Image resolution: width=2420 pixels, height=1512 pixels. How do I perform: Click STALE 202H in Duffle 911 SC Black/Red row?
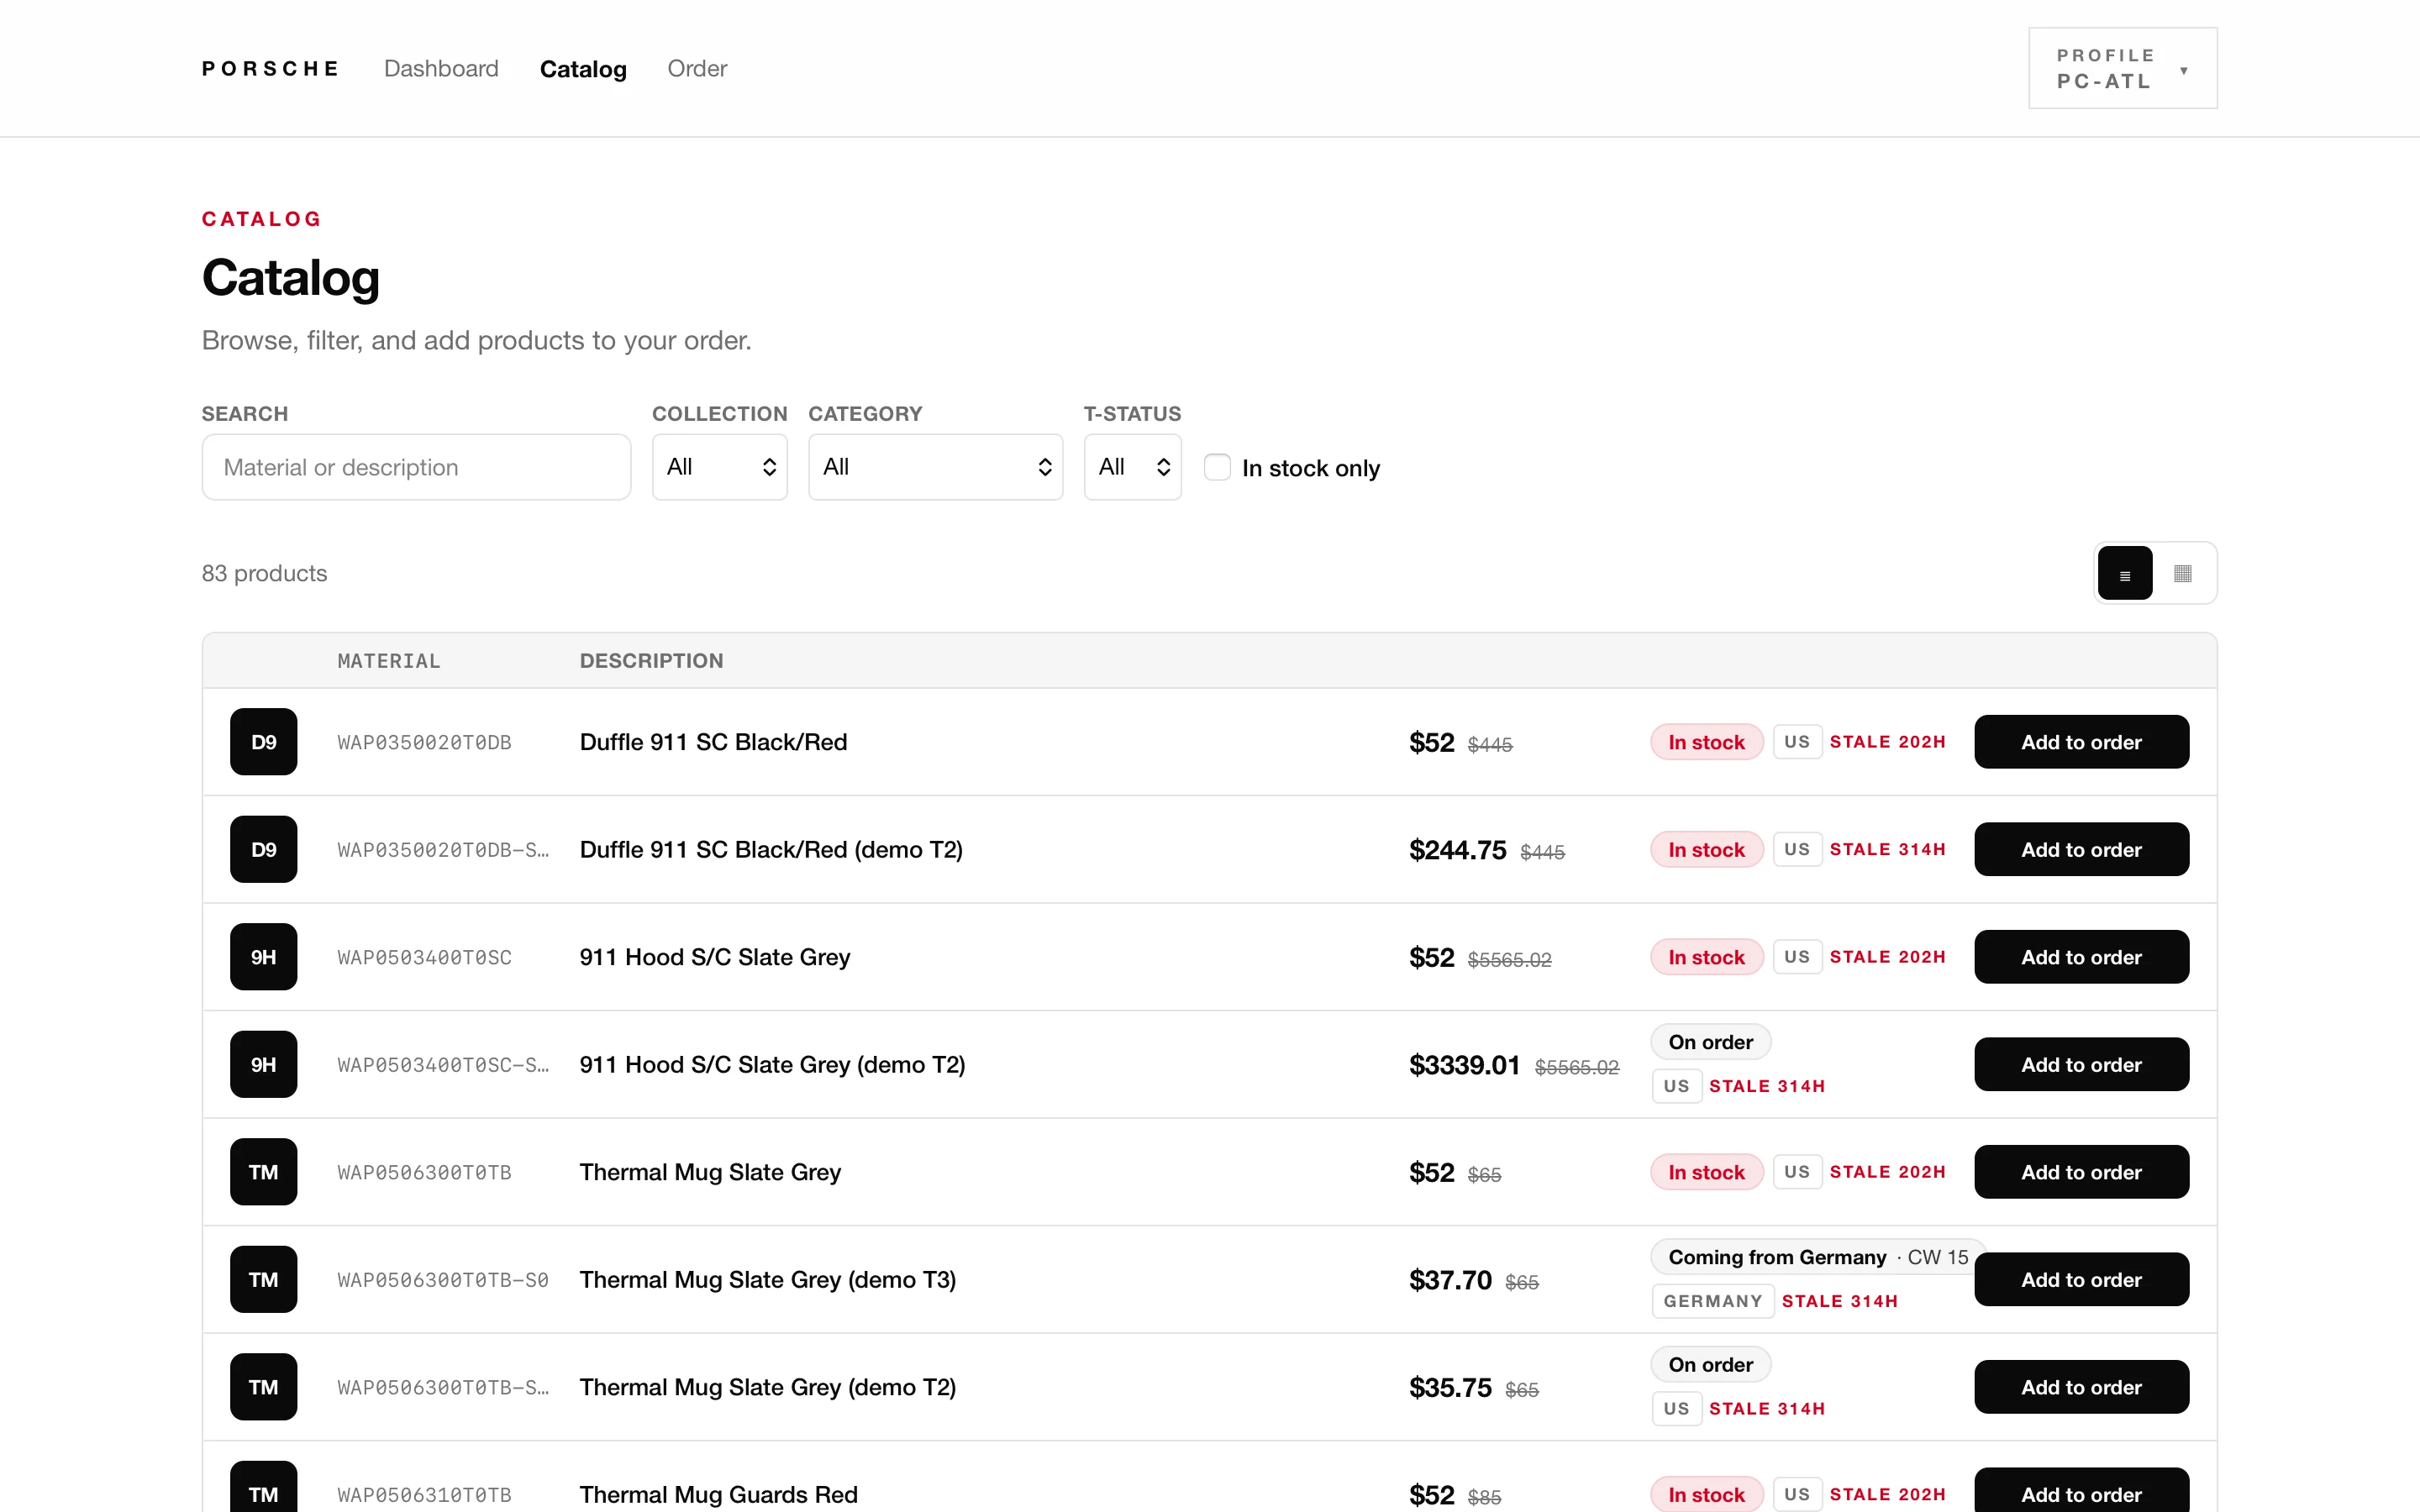[1887, 742]
